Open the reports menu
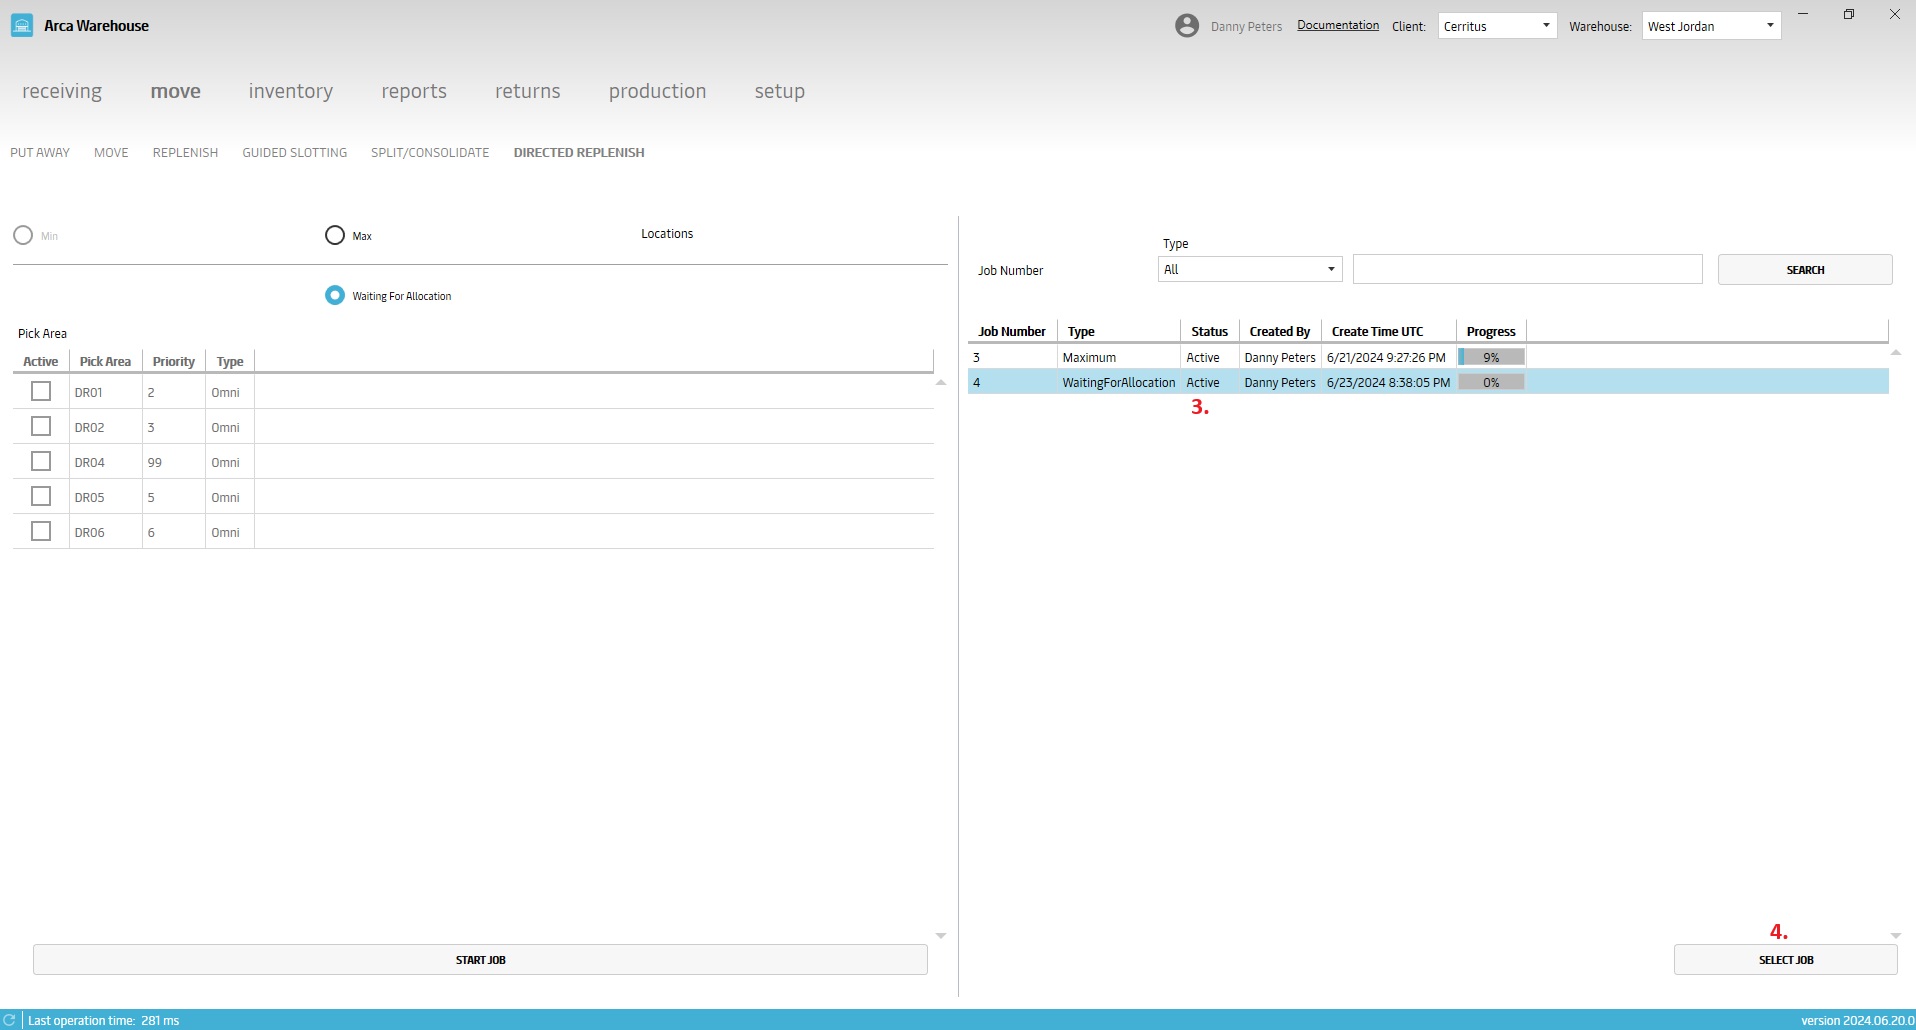 coord(414,91)
